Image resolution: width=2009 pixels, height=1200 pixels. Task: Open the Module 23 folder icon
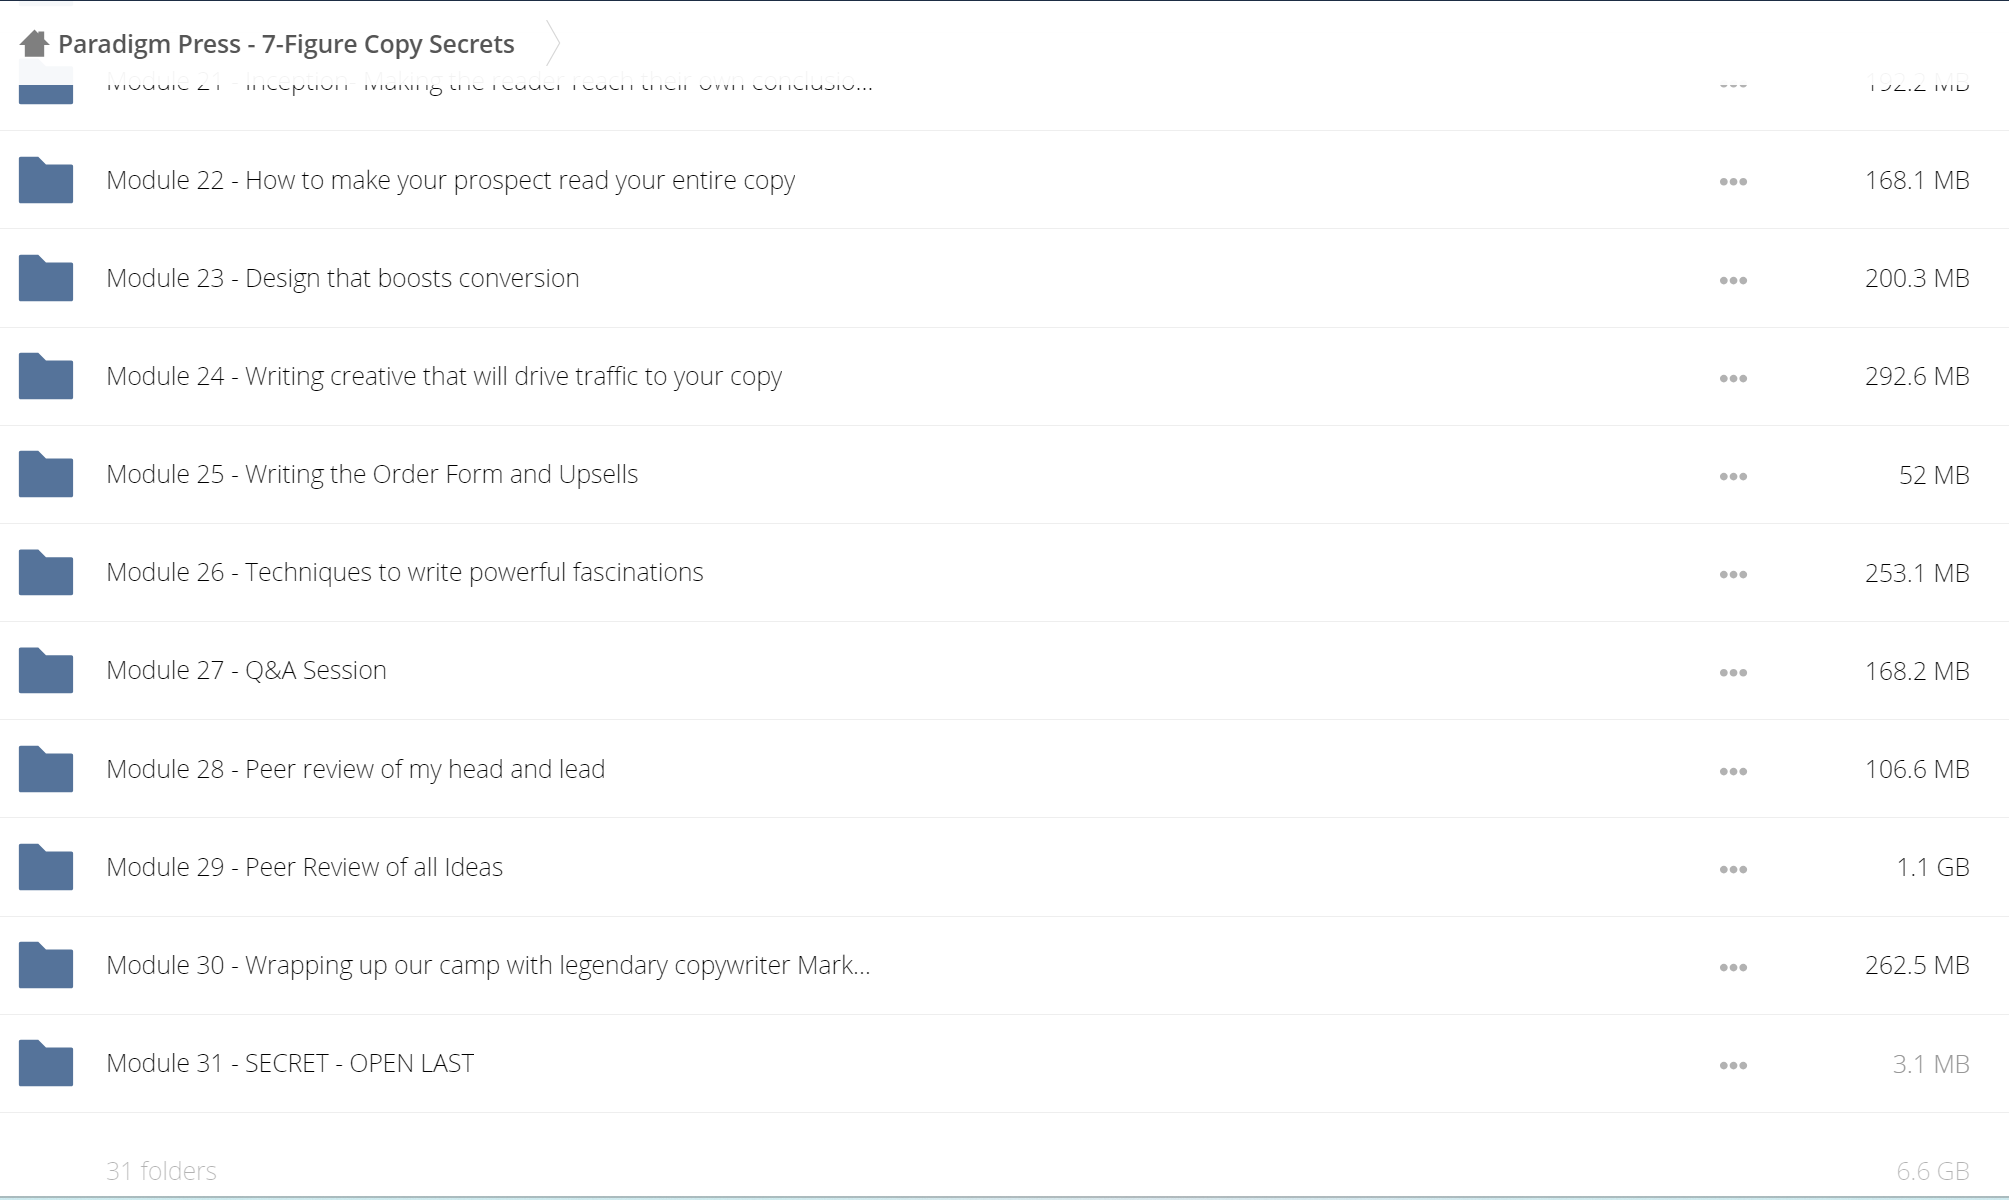46,278
